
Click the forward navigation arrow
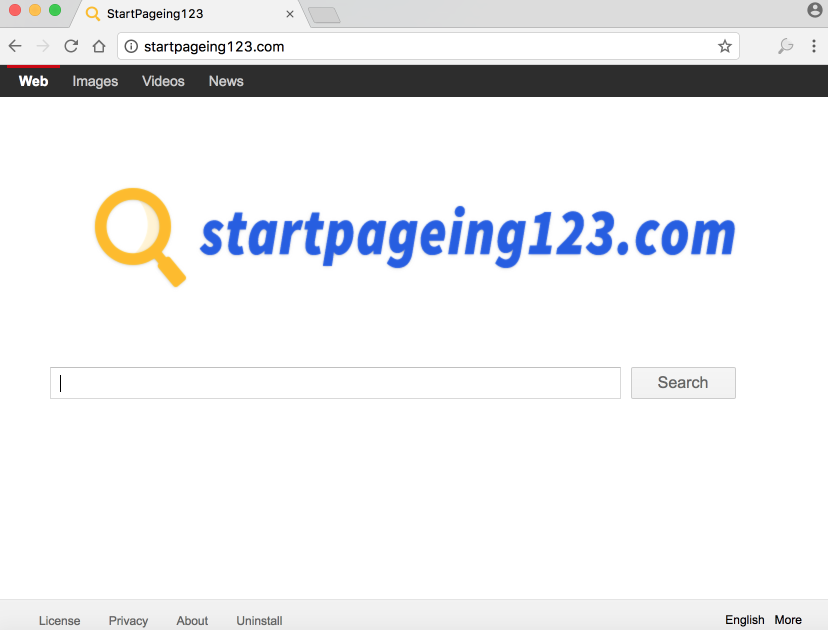click(43, 46)
